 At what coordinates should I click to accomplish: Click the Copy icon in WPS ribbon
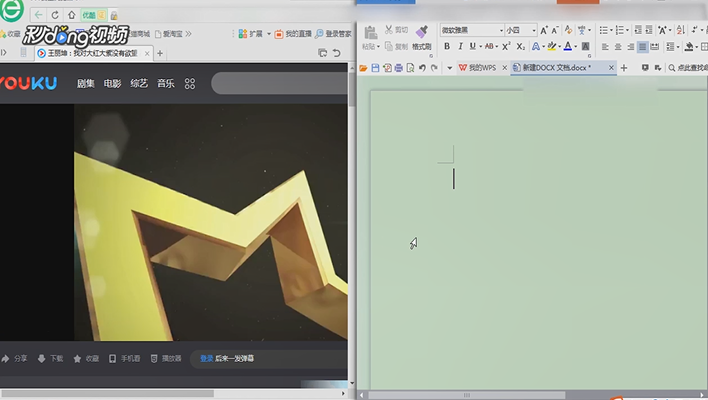tap(389, 46)
